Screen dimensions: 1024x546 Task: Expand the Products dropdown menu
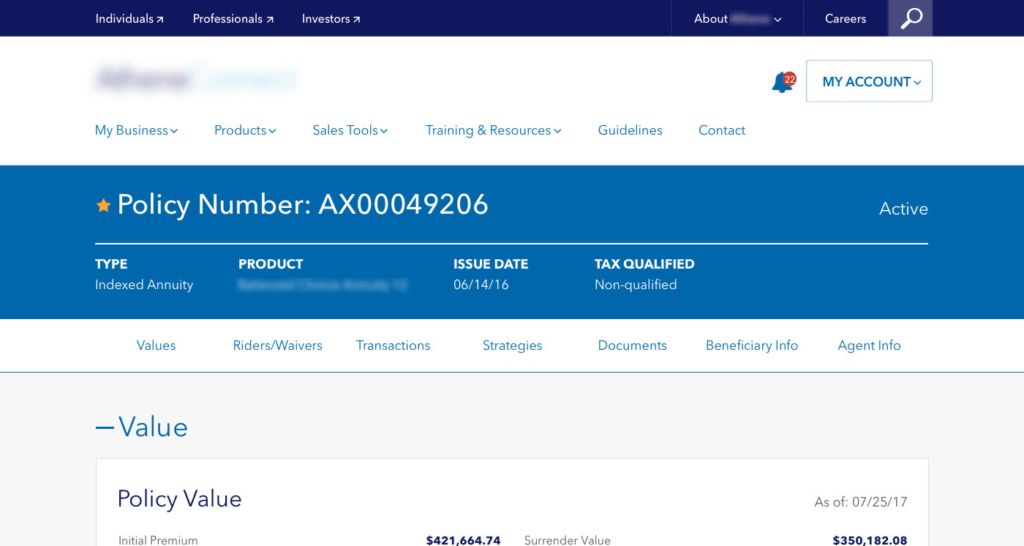pyautogui.click(x=245, y=130)
